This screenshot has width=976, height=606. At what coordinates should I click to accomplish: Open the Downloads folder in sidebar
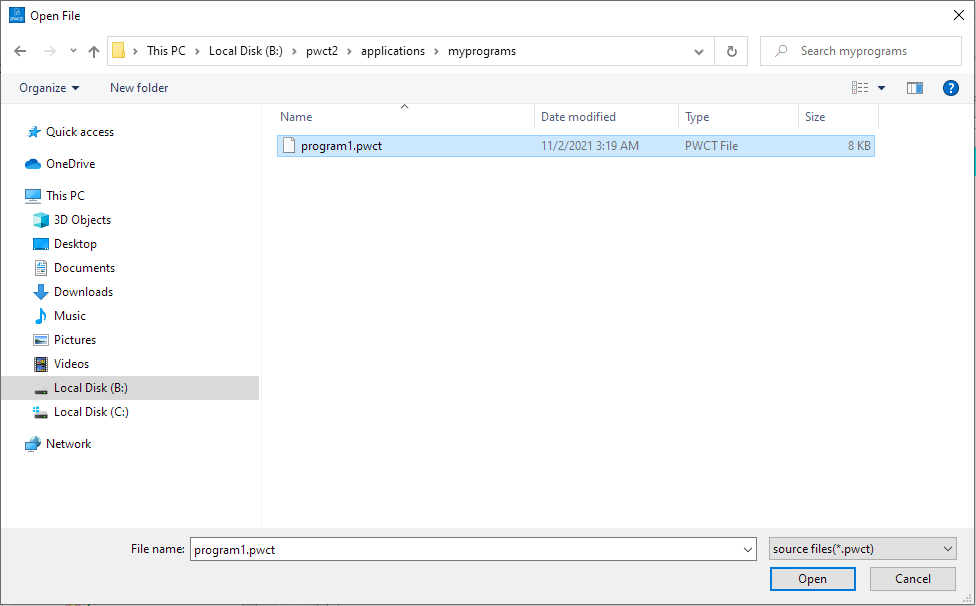point(83,292)
